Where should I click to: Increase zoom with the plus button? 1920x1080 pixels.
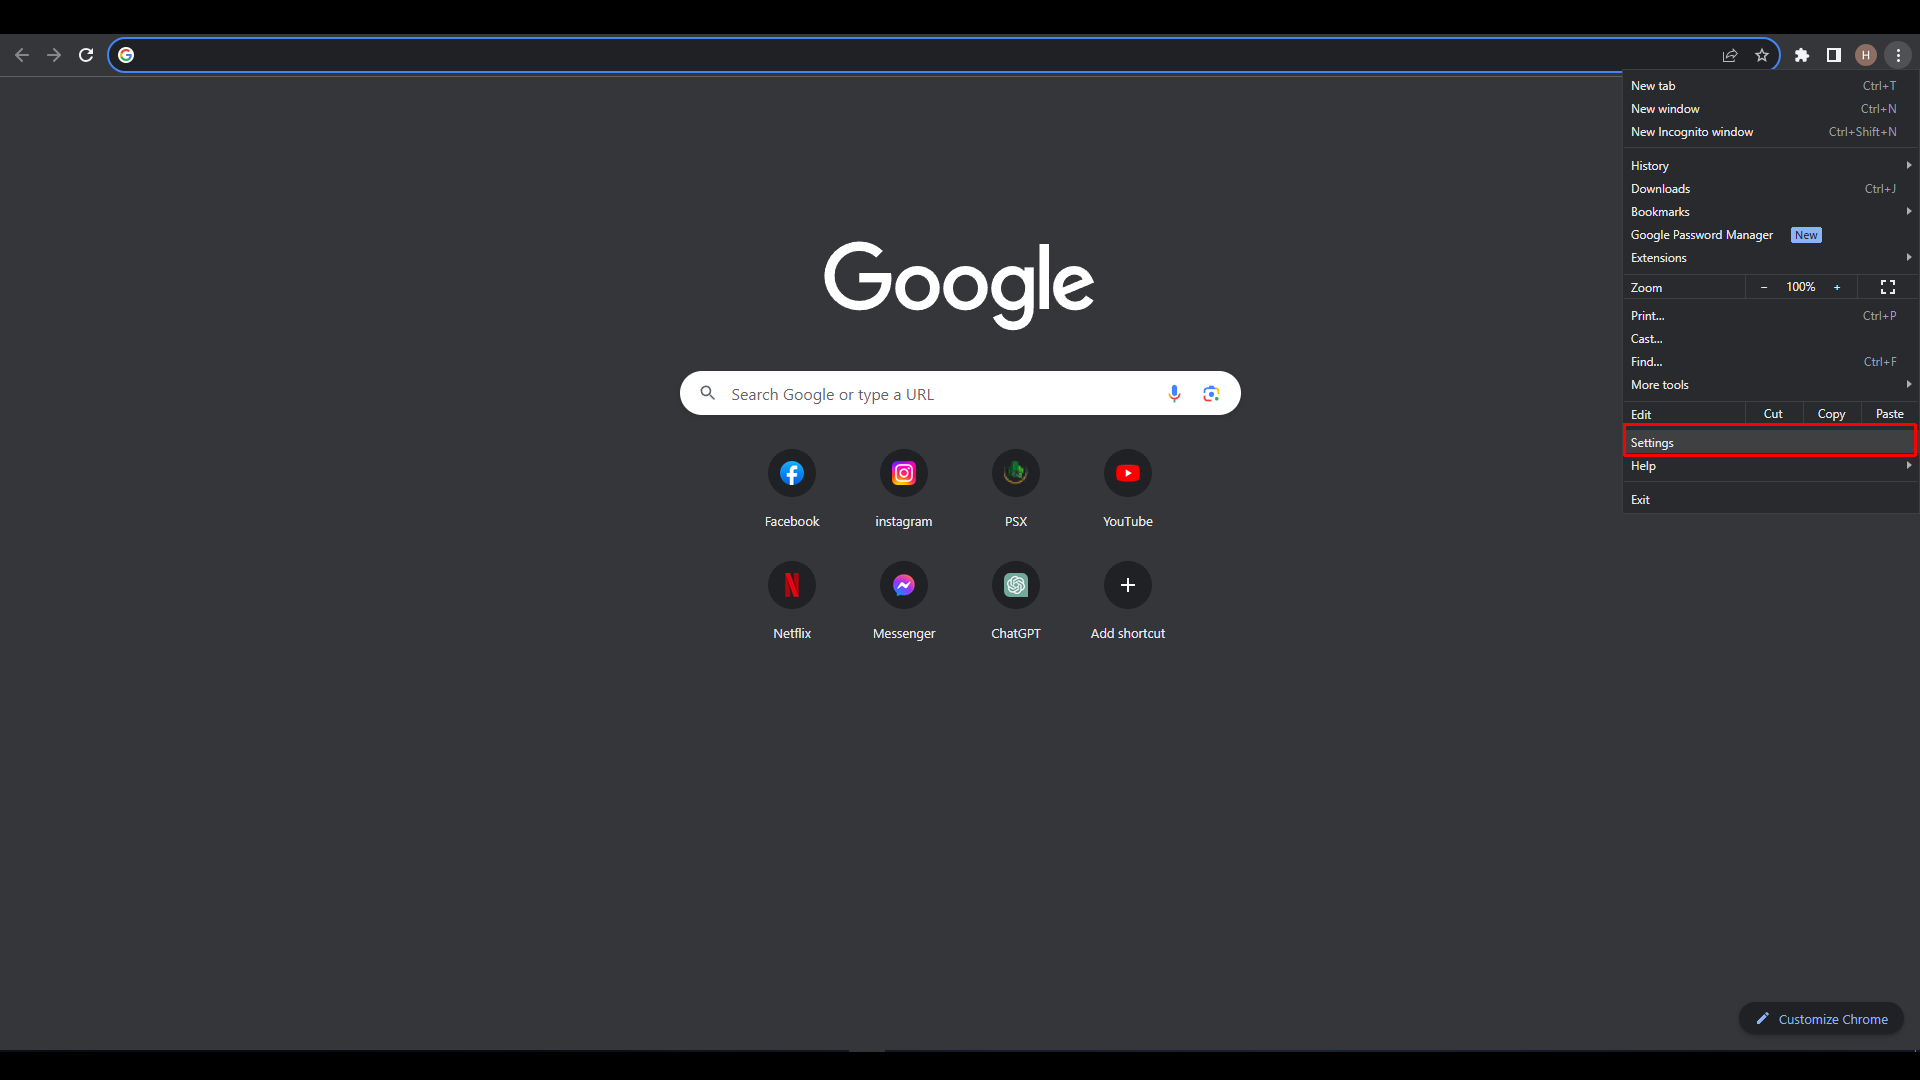[x=1837, y=287]
